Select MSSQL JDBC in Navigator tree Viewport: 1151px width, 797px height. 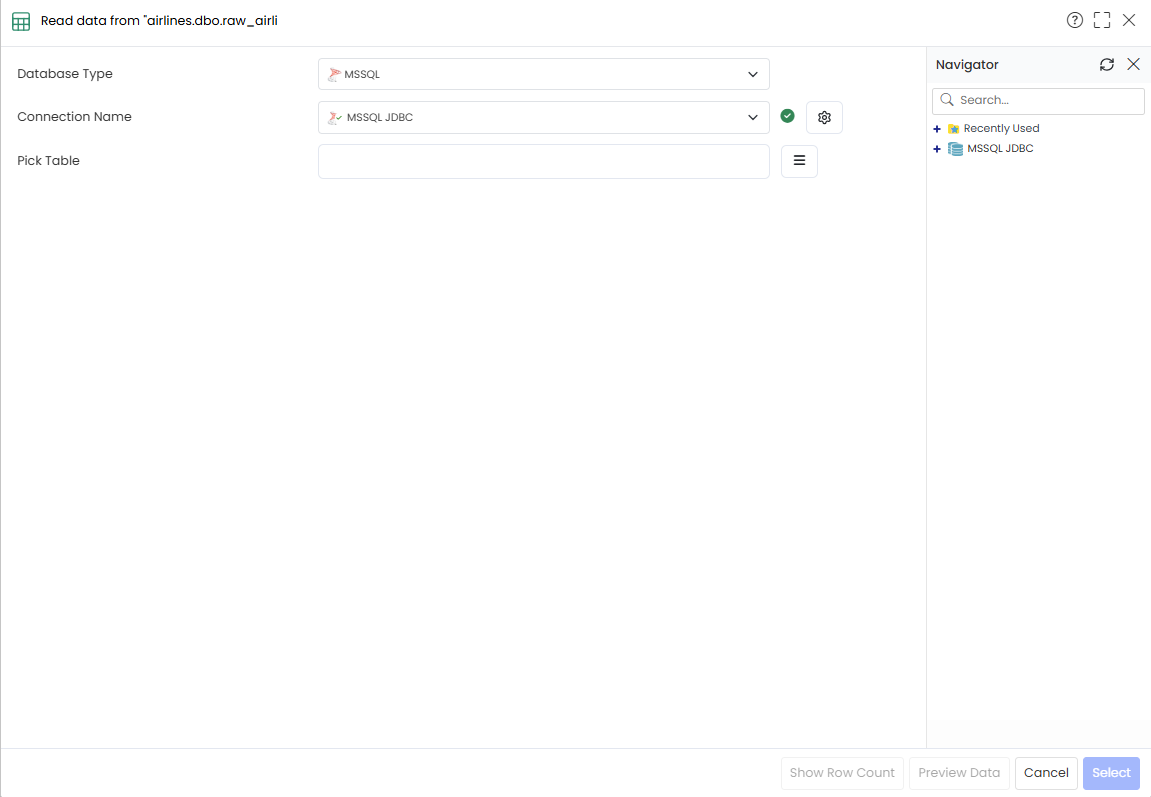click(1000, 148)
